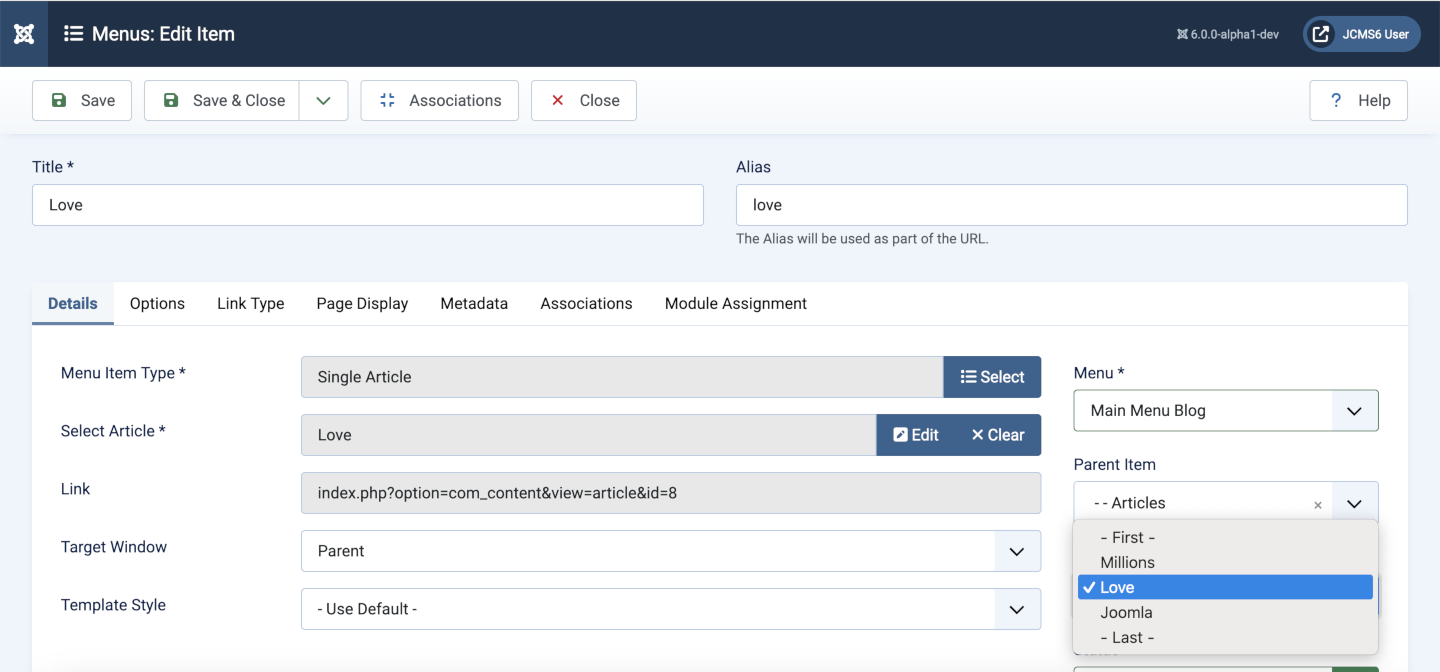Open the Template Style dropdown
This screenshot has width=1440, height=672.
tap(670, 609)
